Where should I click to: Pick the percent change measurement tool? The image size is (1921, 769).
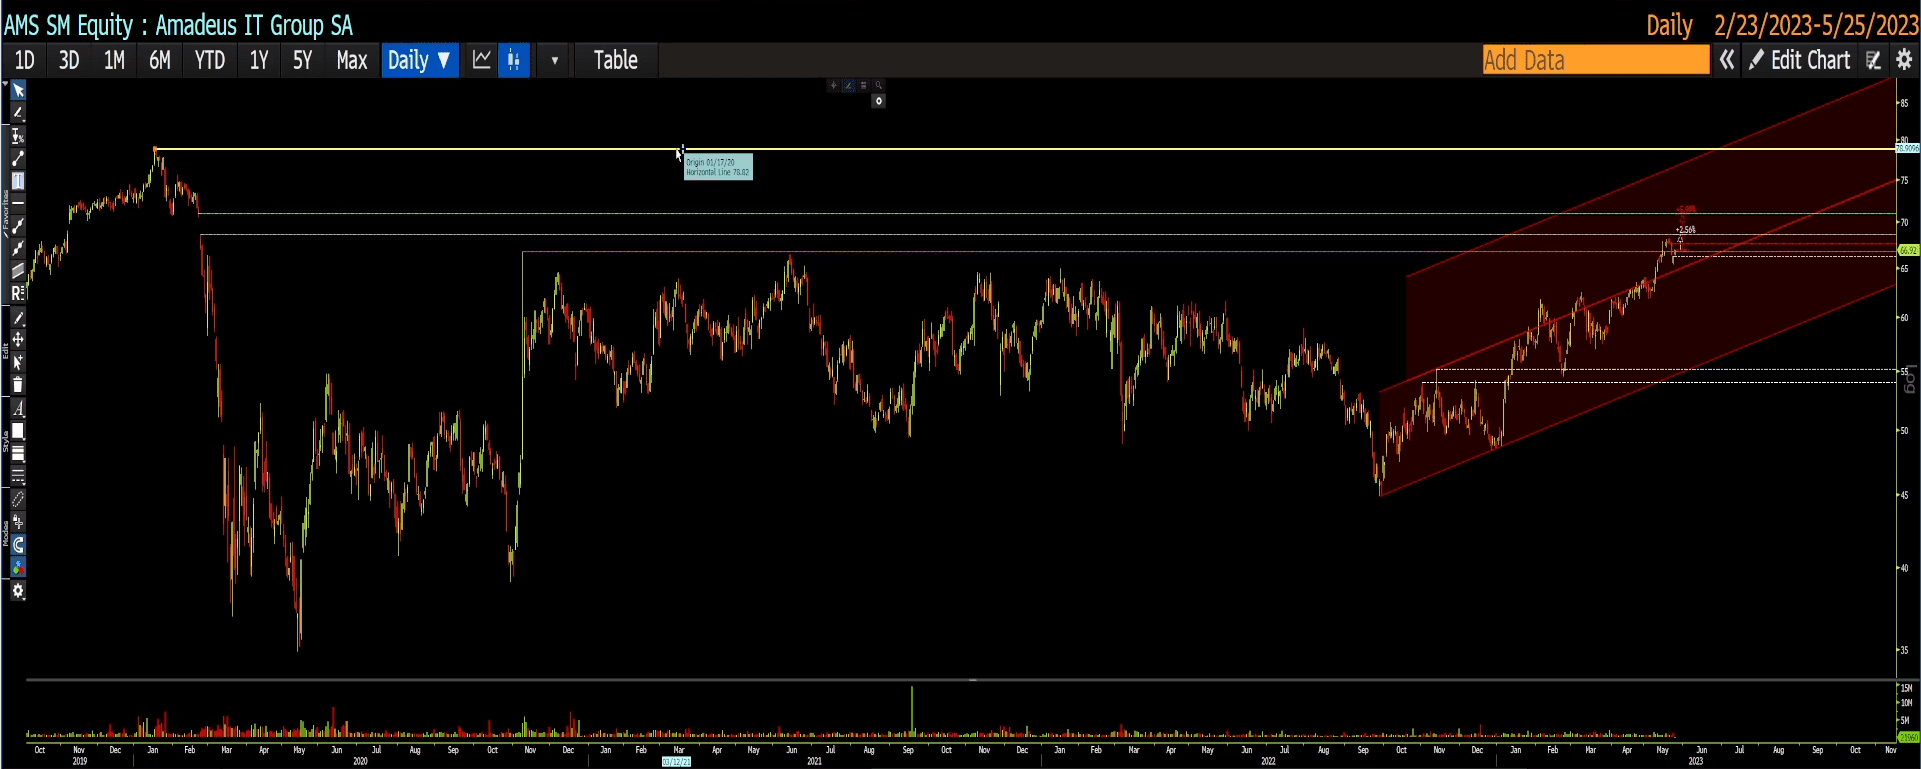pos(18,137)
